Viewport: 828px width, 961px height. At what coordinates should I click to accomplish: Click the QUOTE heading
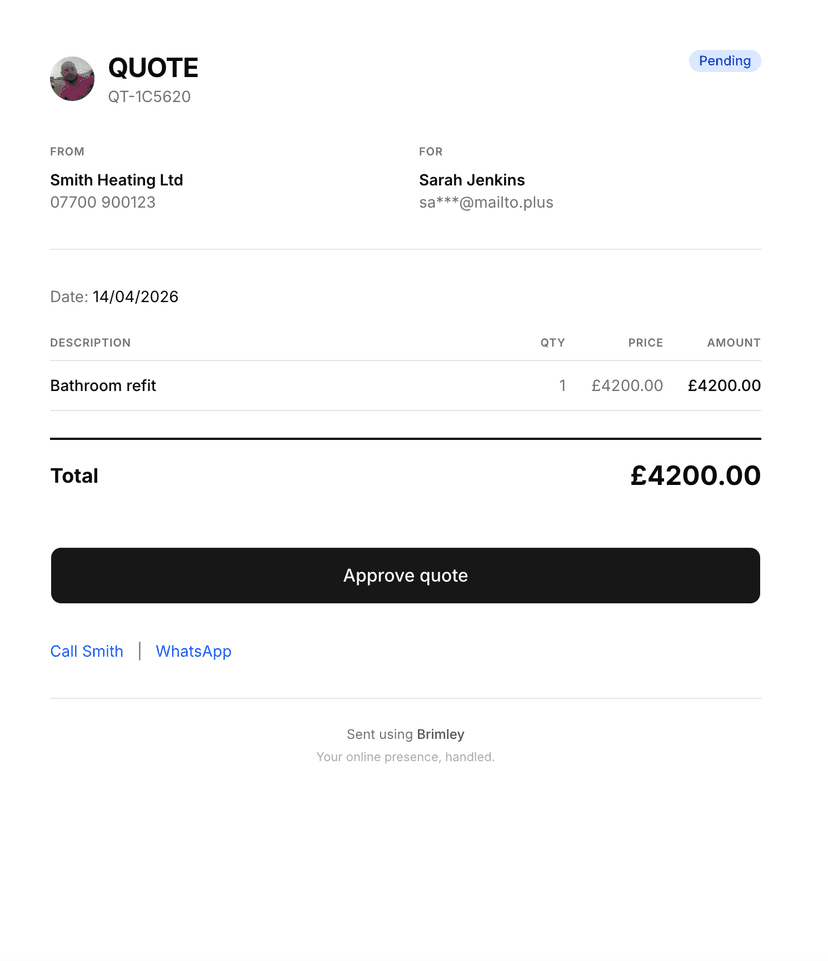(x=153, y=68)
